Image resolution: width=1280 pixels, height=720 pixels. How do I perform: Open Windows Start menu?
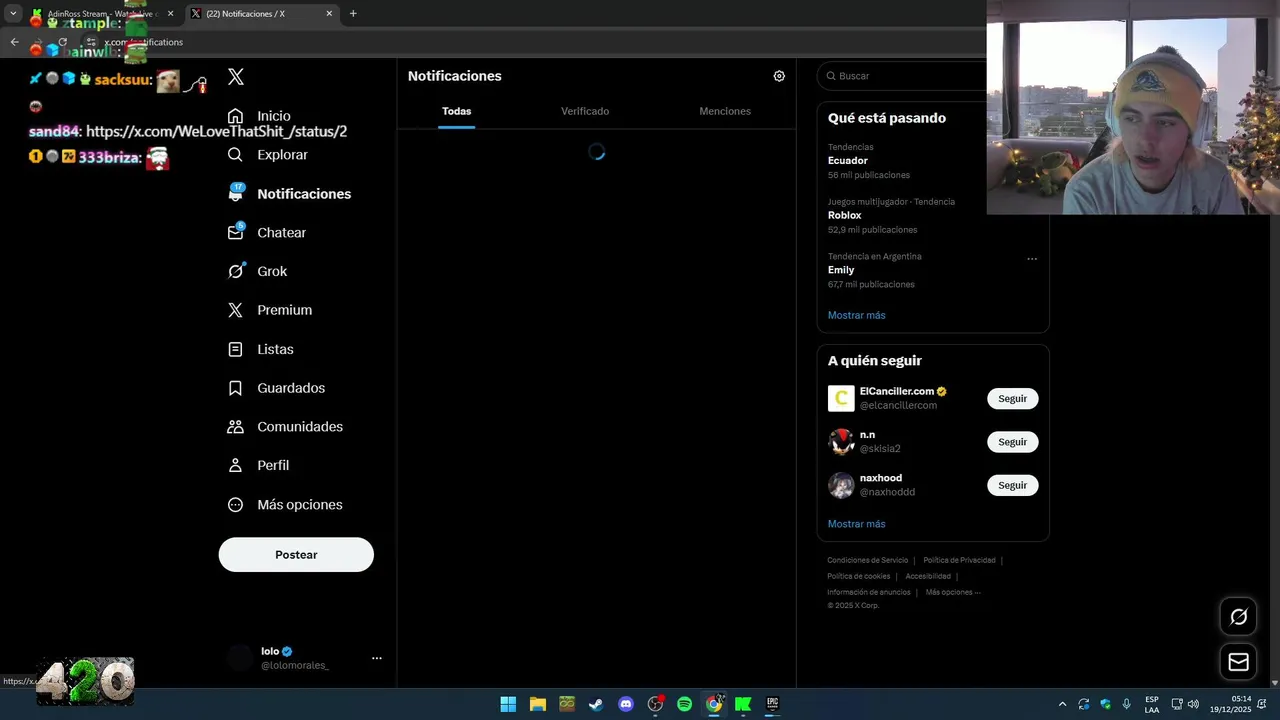click(x=508, y=704)
